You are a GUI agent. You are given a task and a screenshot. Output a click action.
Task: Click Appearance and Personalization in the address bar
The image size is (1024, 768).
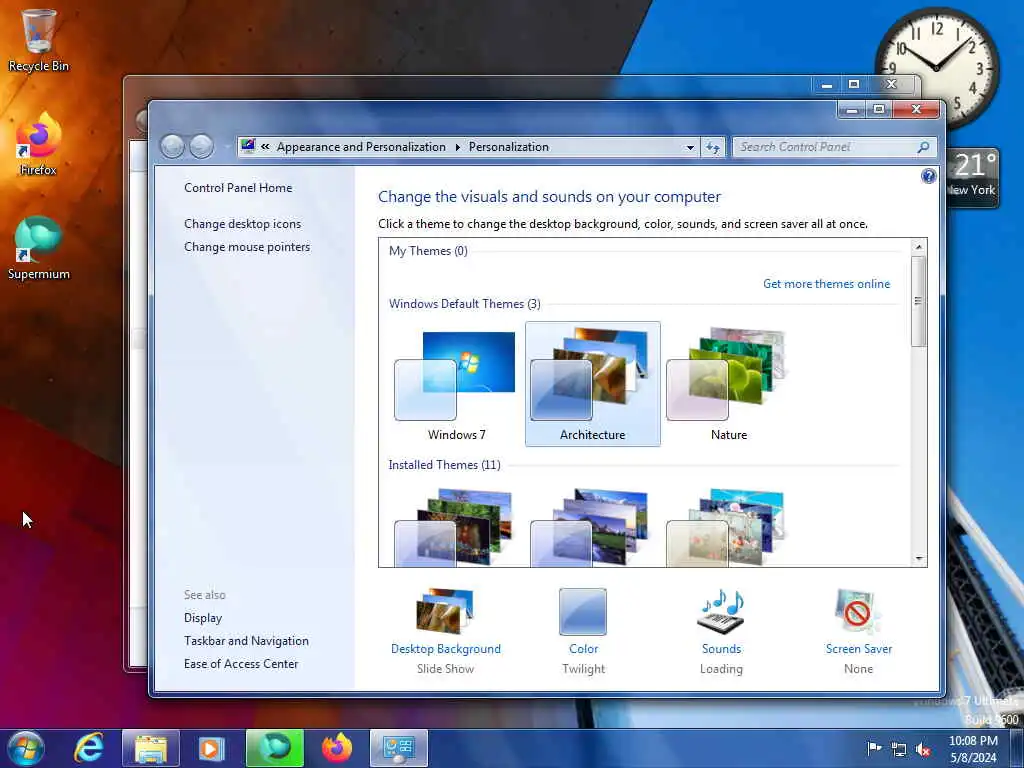pyautogui.click(x=361, y=147)
